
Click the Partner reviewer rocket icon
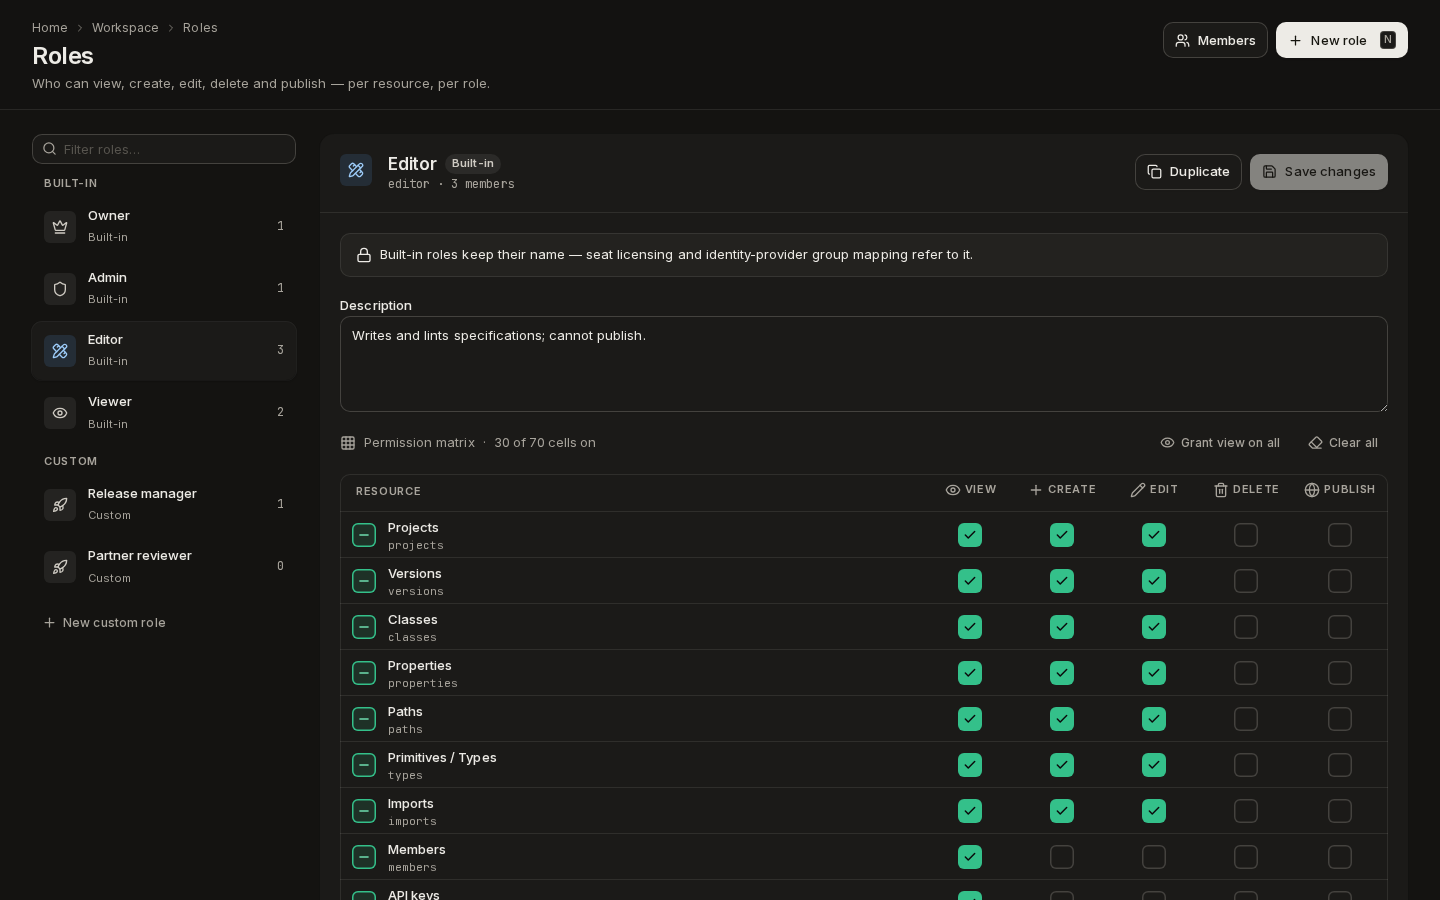60,567
